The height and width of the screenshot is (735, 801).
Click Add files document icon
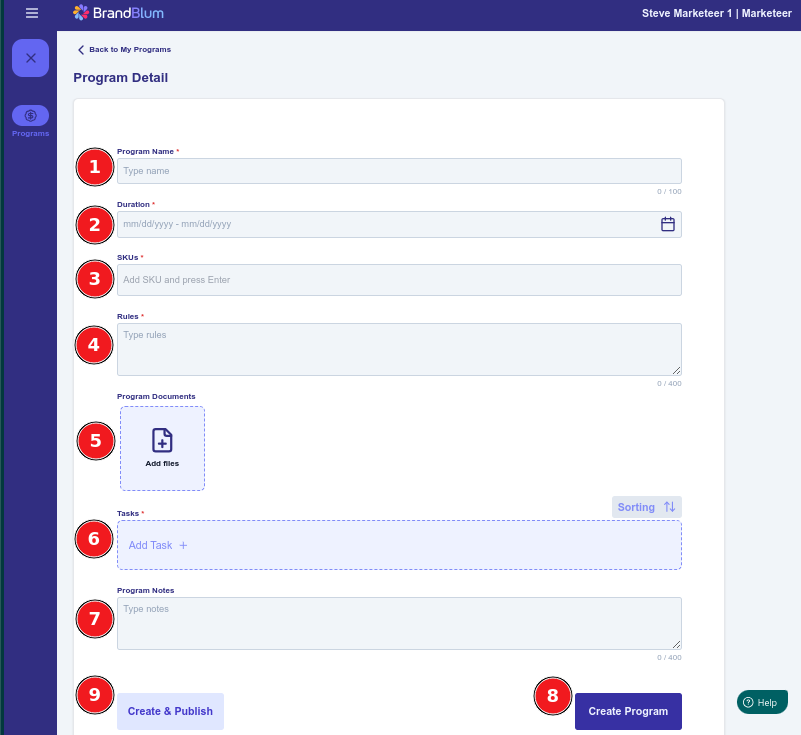pyautogui.click(x=162, y=440)
